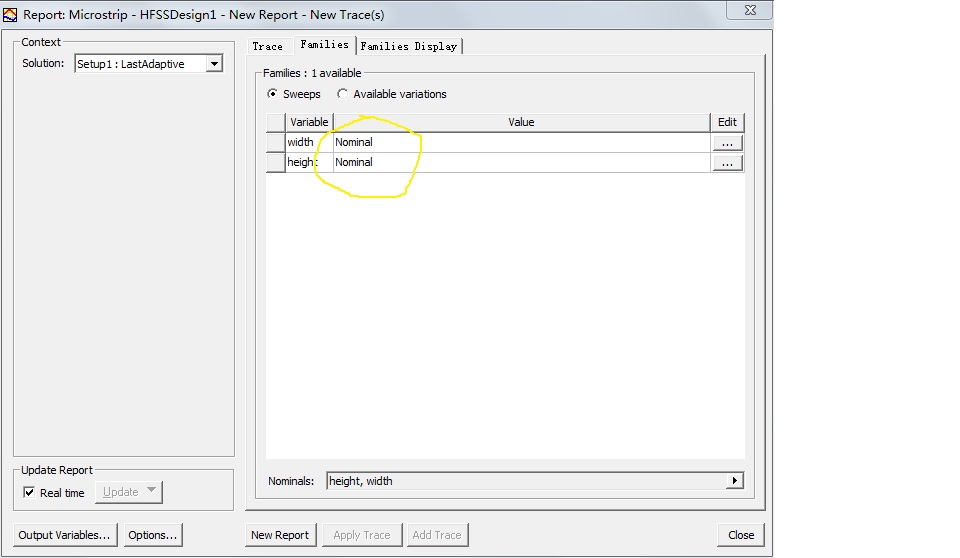Image resolution: width=960 pixels, height=558 pixels.
Task: Open the Options dialog button
Action: pyautogui.click(x=153, y=535)
